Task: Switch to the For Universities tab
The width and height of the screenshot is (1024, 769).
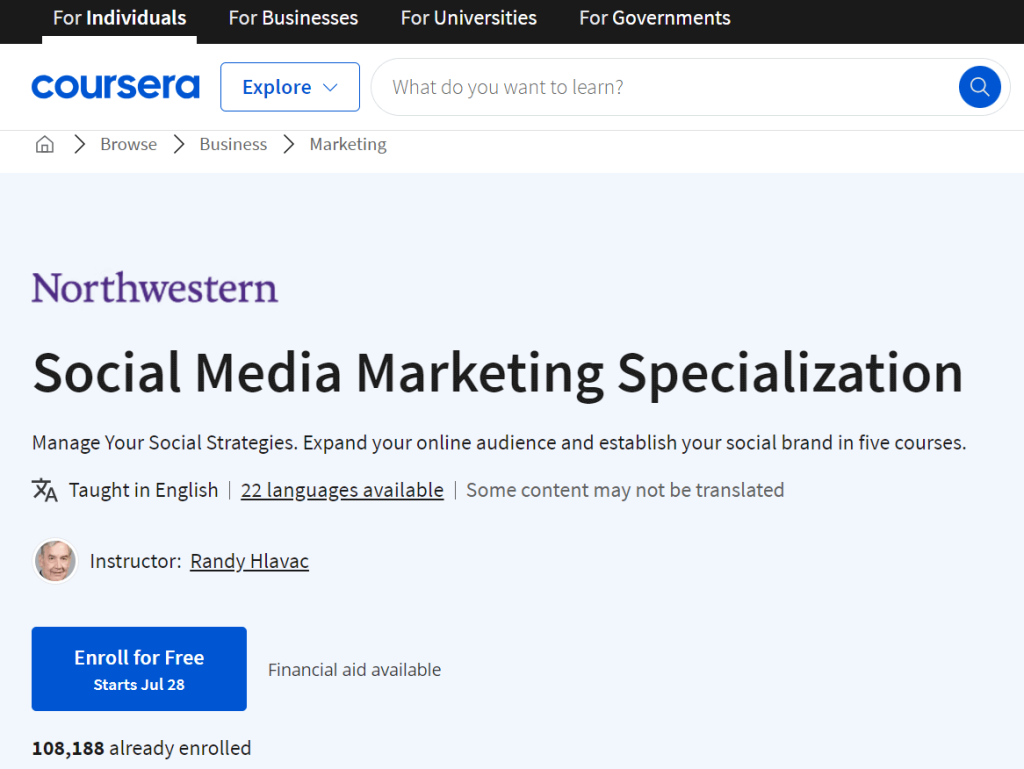Action: (468, 18)
